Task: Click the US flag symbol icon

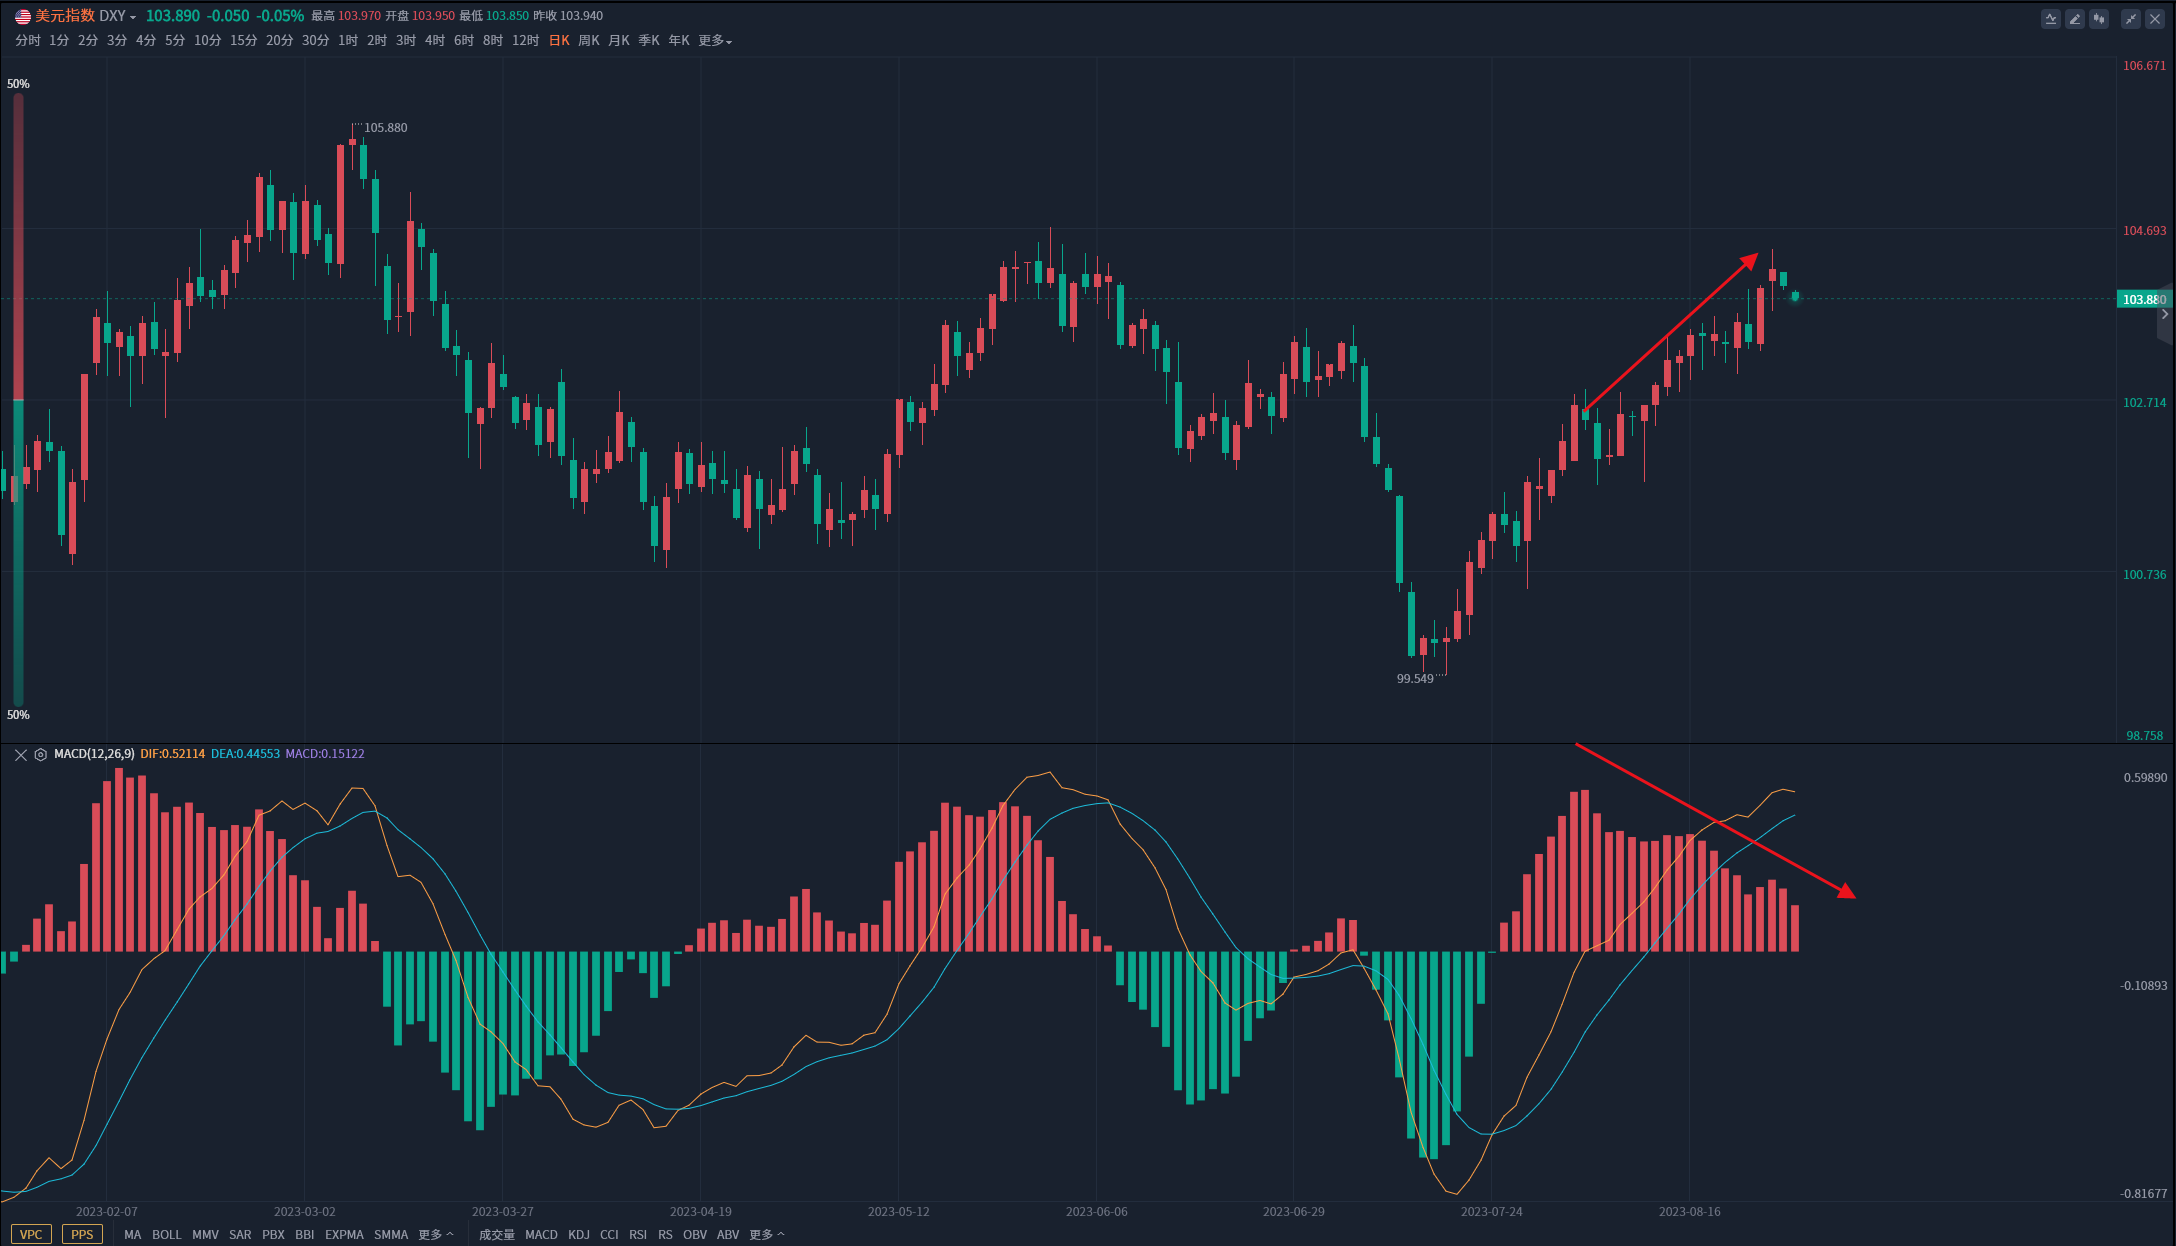Action: pyautogui.click(x=23, y=16)
